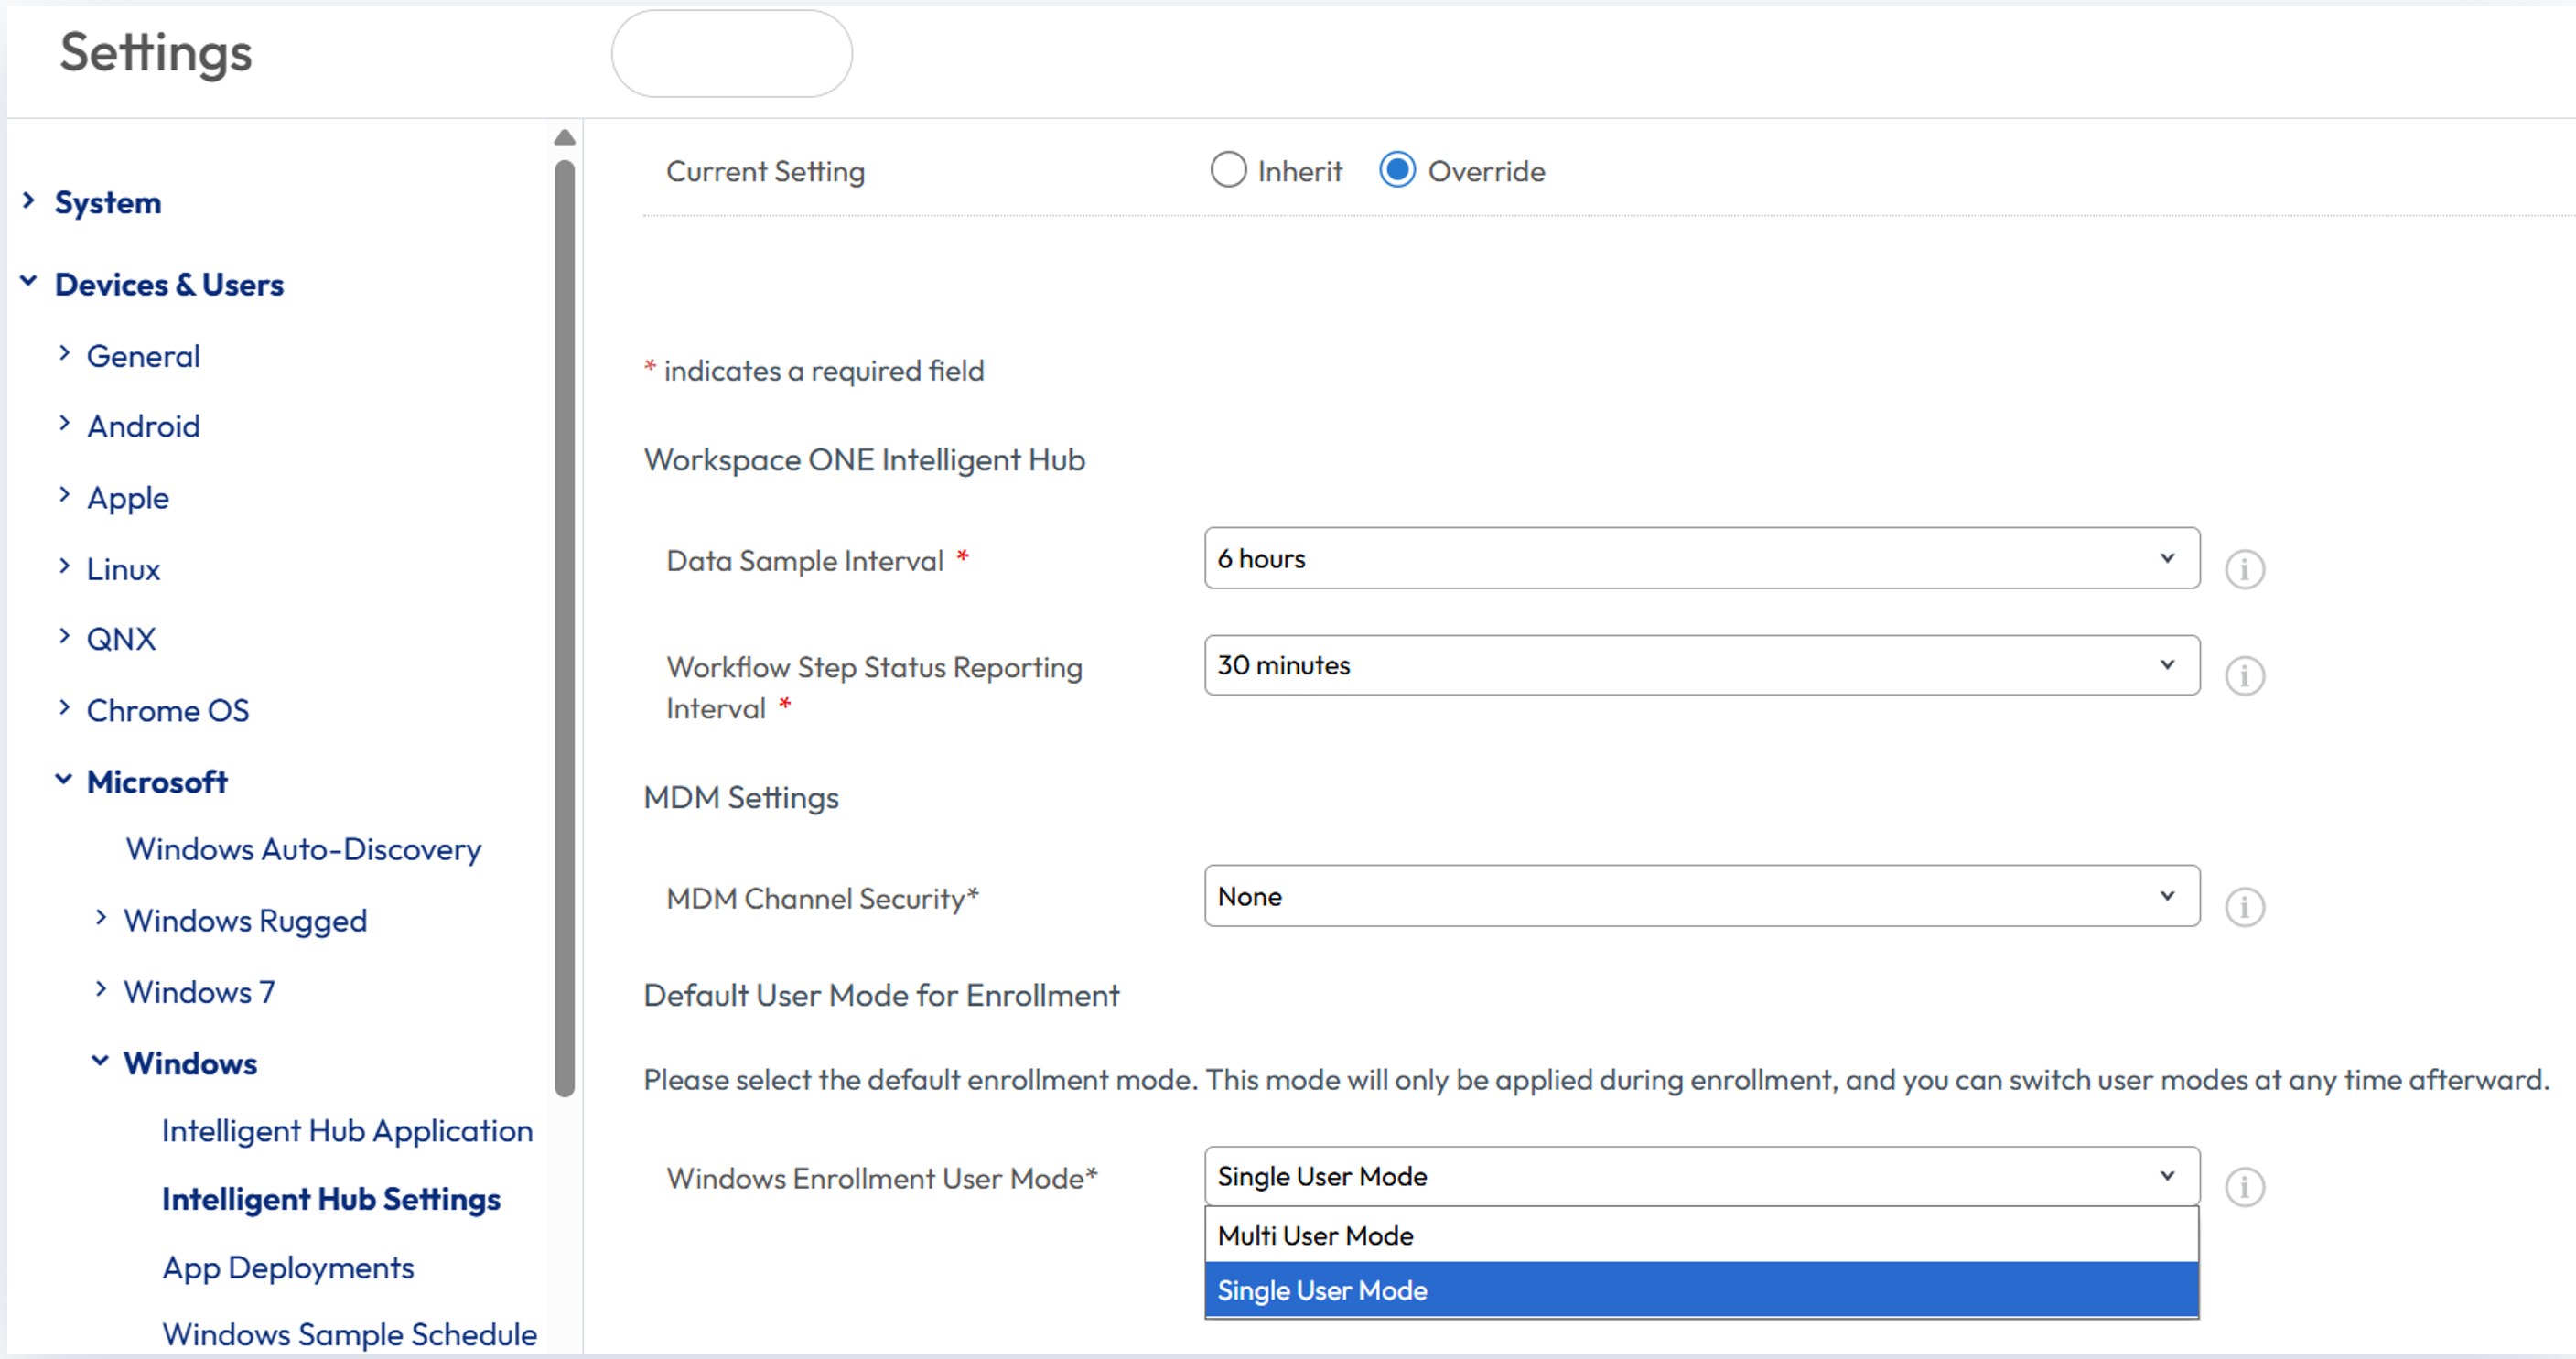Expand the Android node chevron

coord(64,424)
